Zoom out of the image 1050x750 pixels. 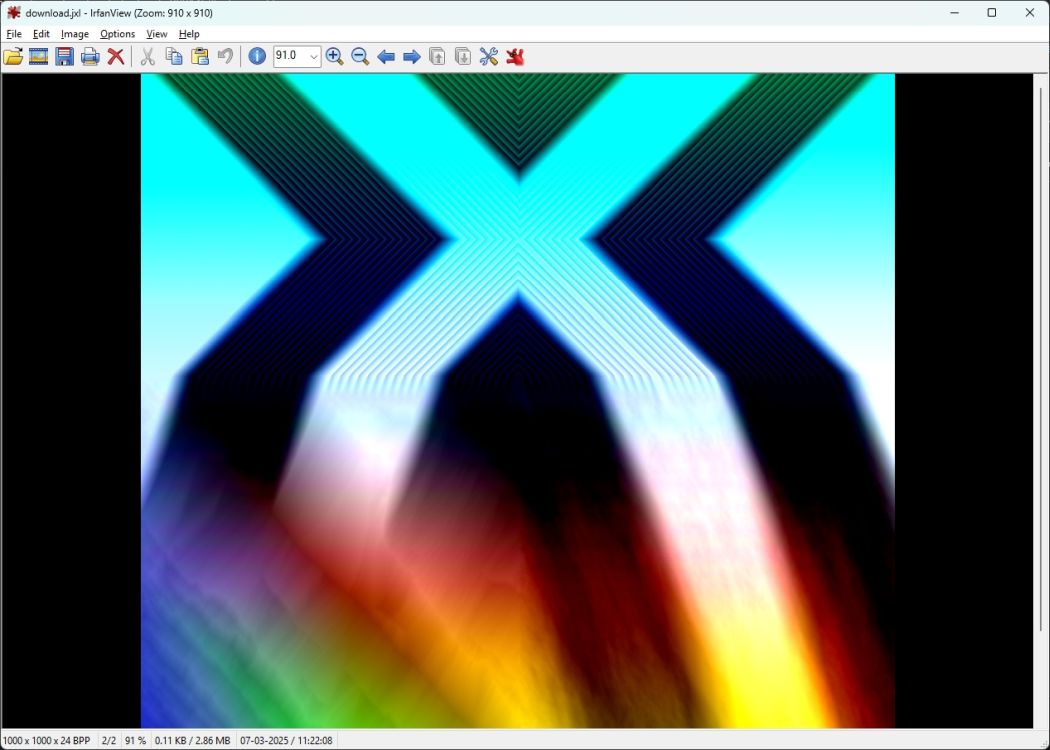tap(361, 57)
